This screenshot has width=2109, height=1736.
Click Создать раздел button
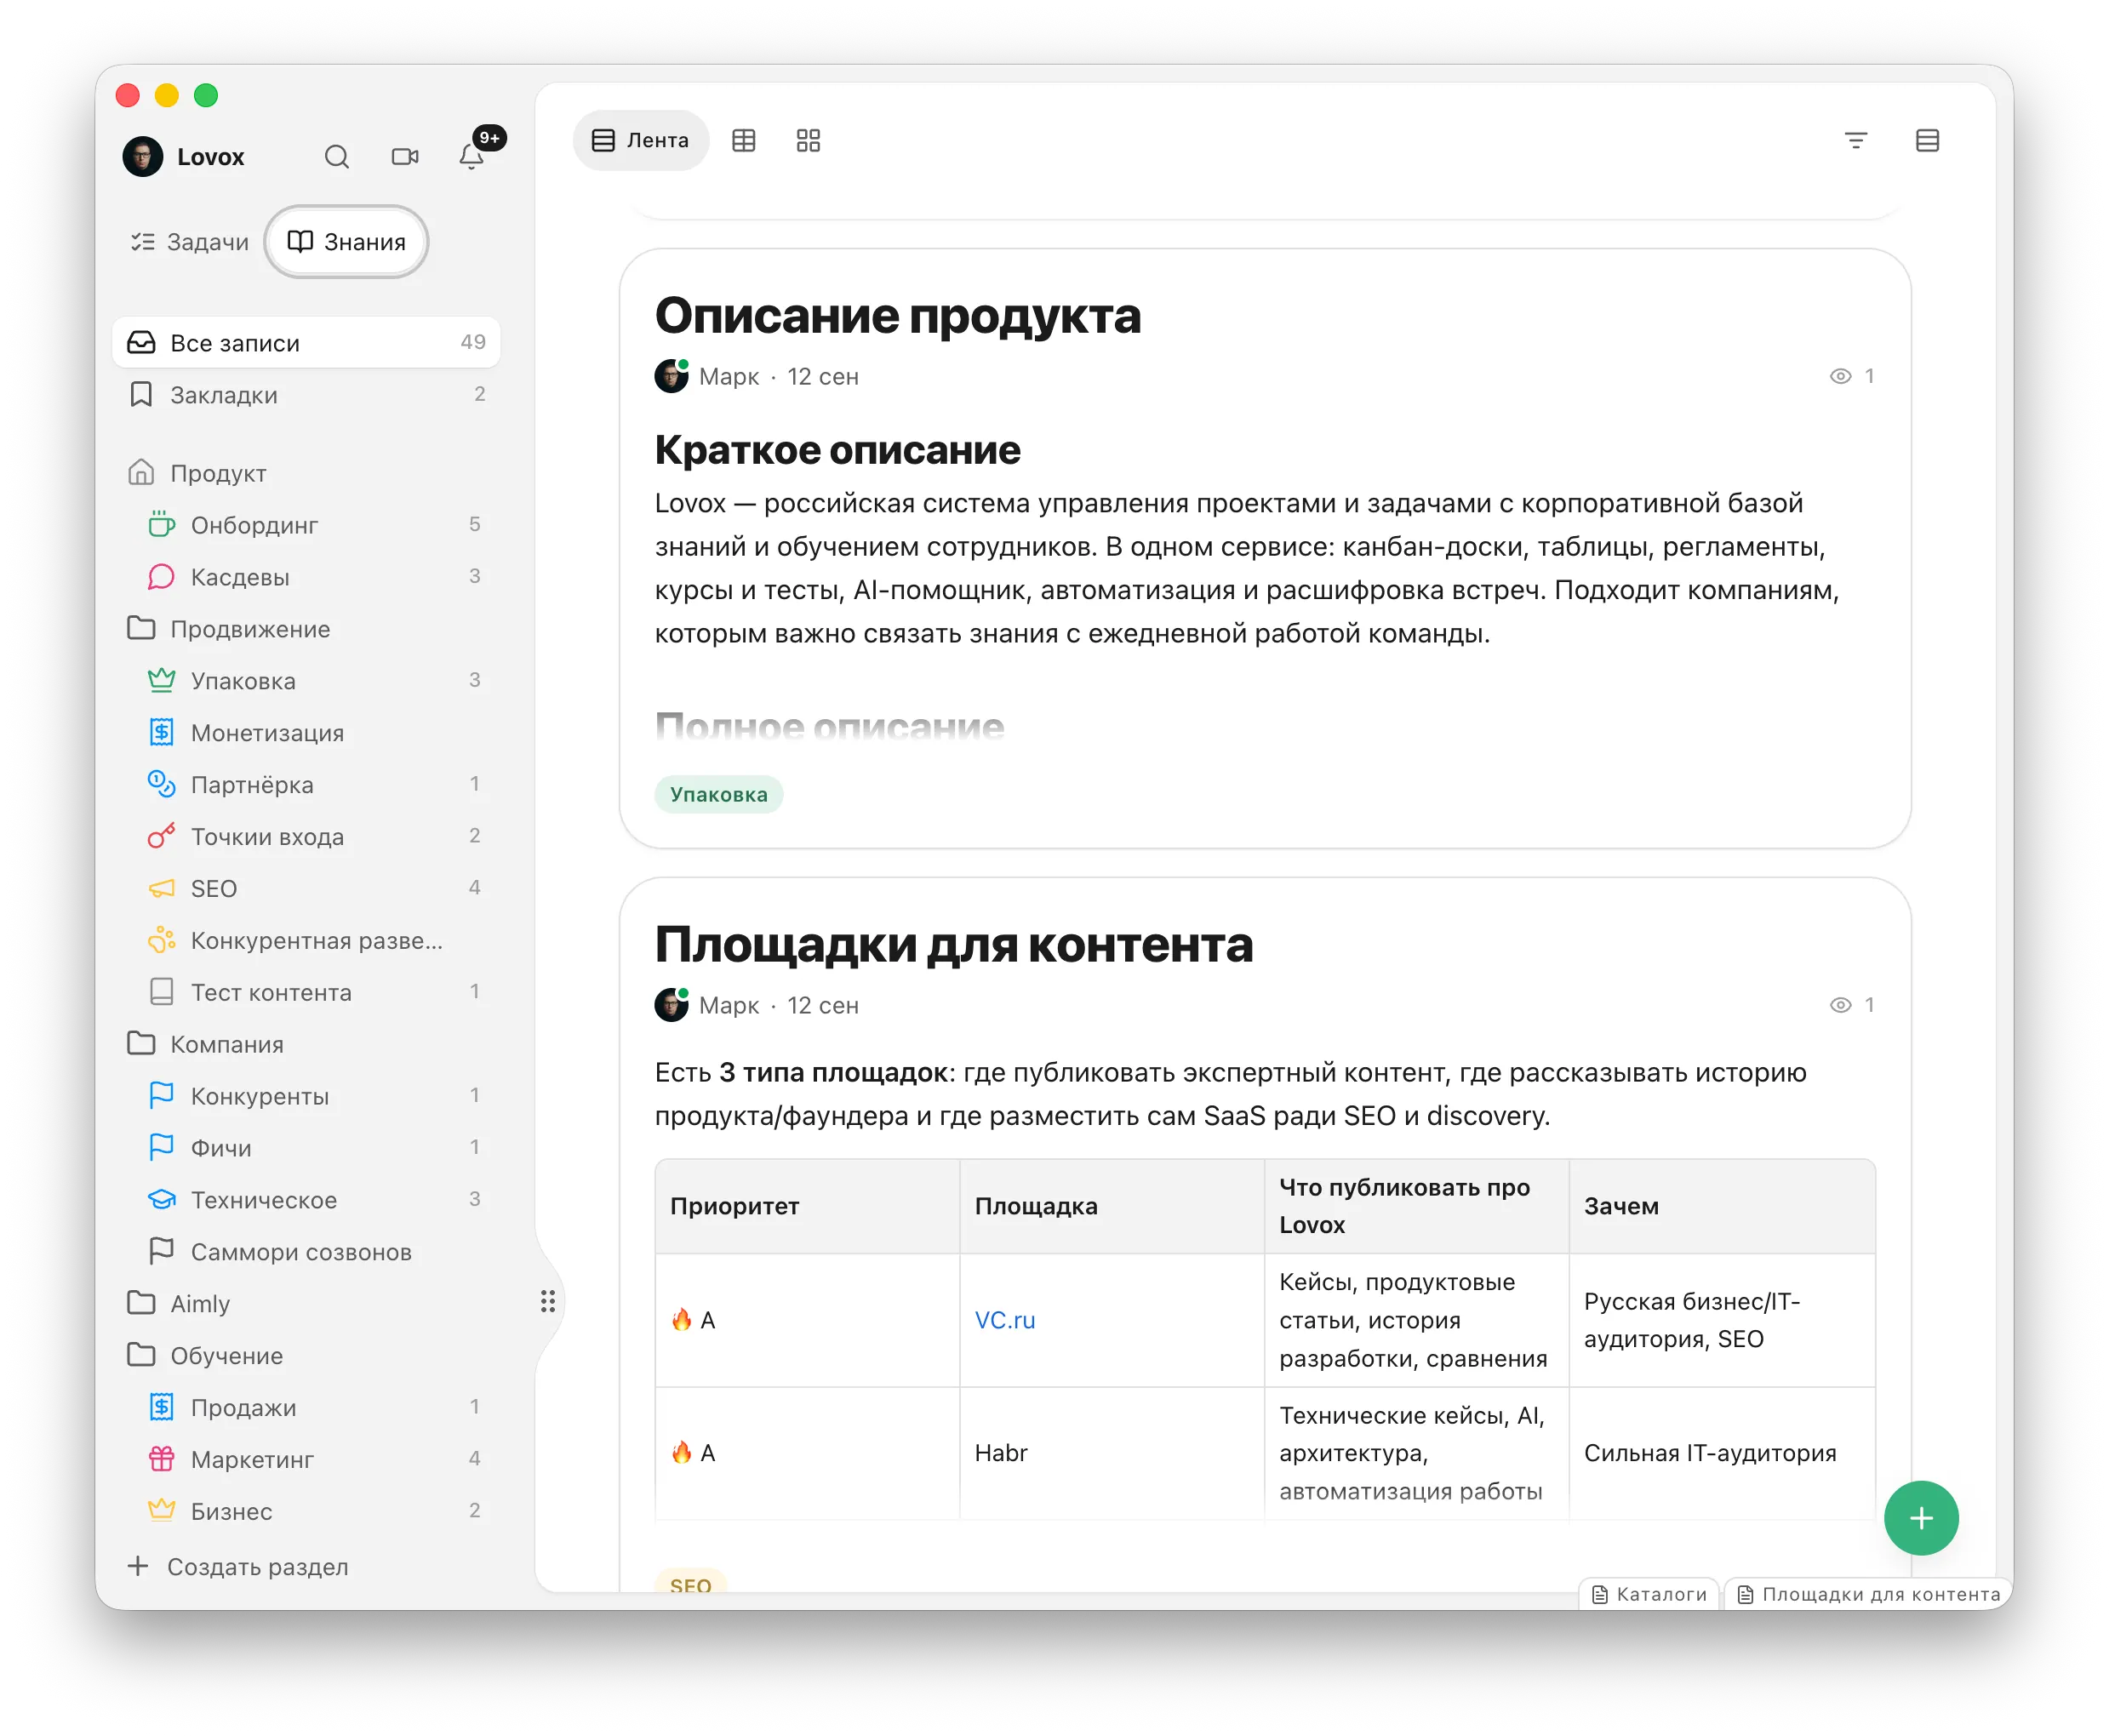point(239,1567)
